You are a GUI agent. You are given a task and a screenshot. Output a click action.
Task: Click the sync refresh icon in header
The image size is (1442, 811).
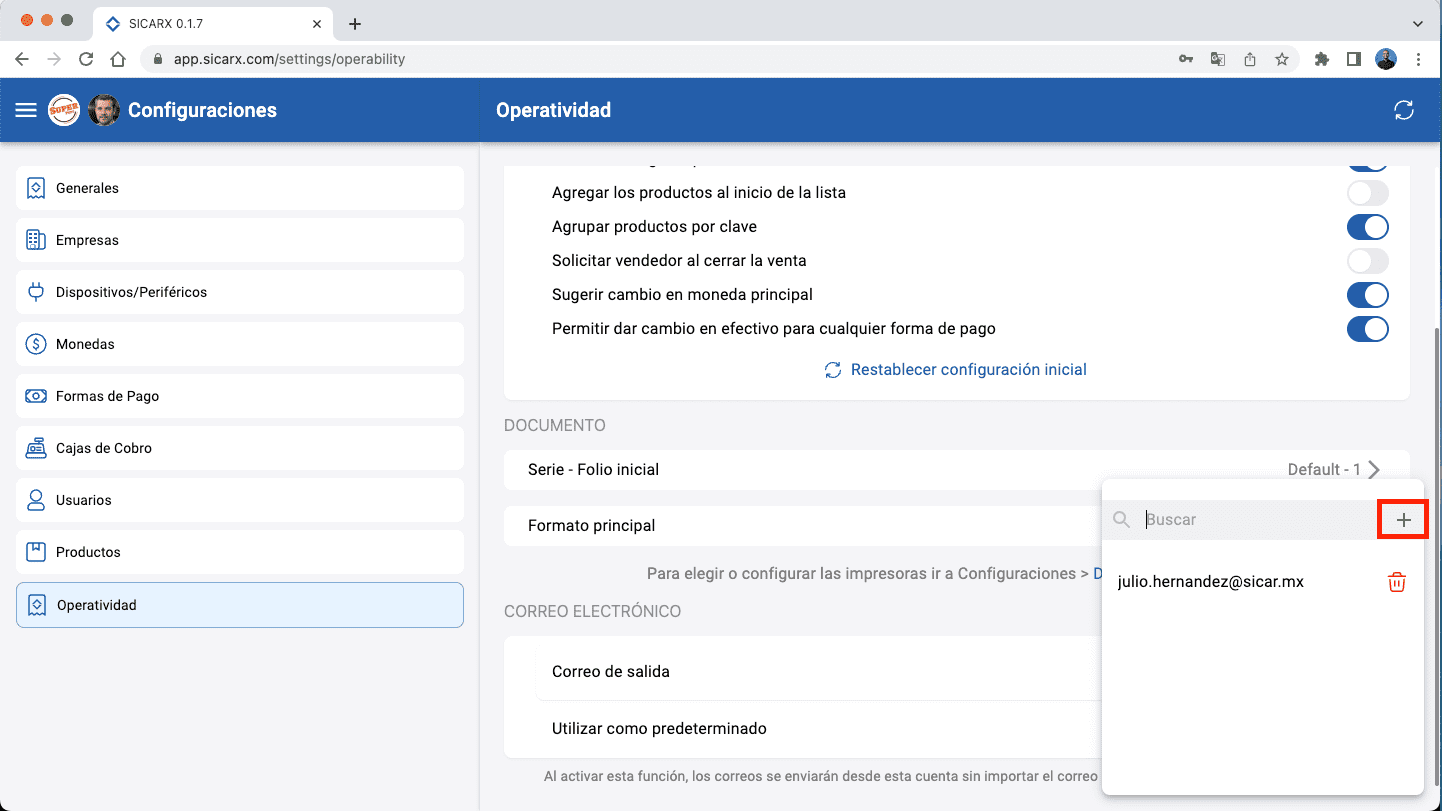[1403, 110]
